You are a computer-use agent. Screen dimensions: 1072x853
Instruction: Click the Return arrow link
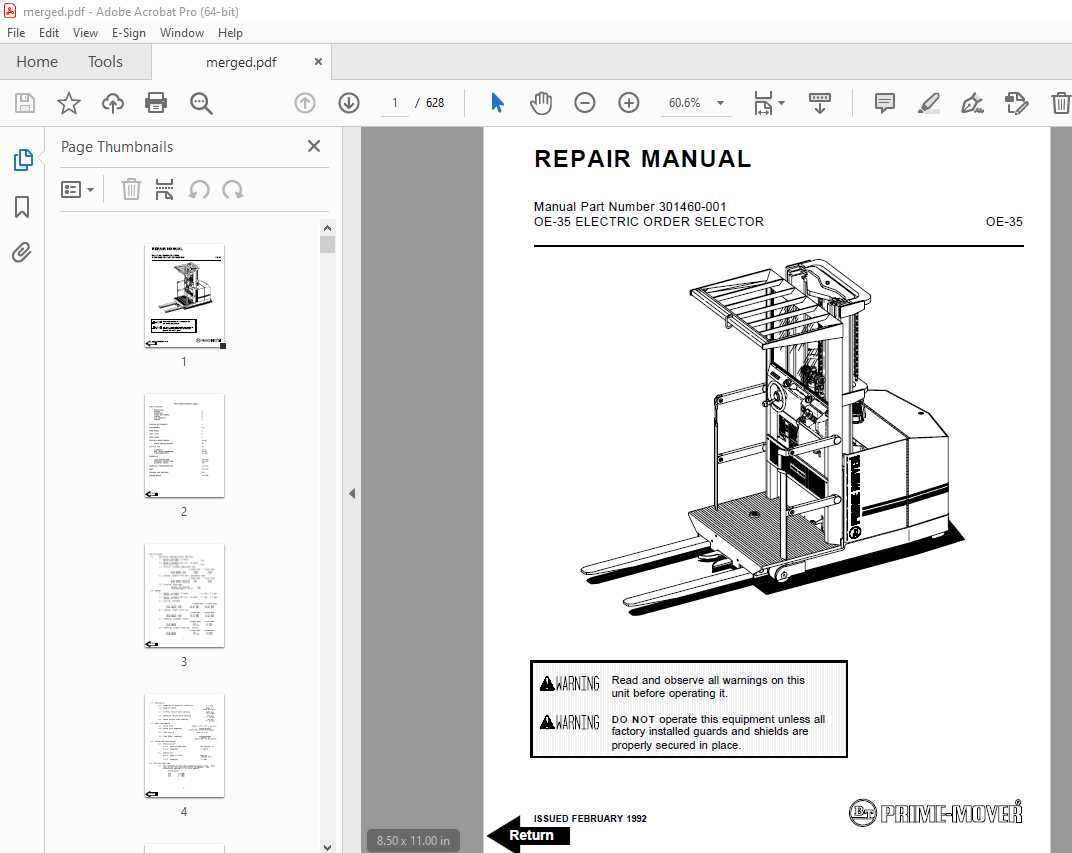click(x=528, y=835)
